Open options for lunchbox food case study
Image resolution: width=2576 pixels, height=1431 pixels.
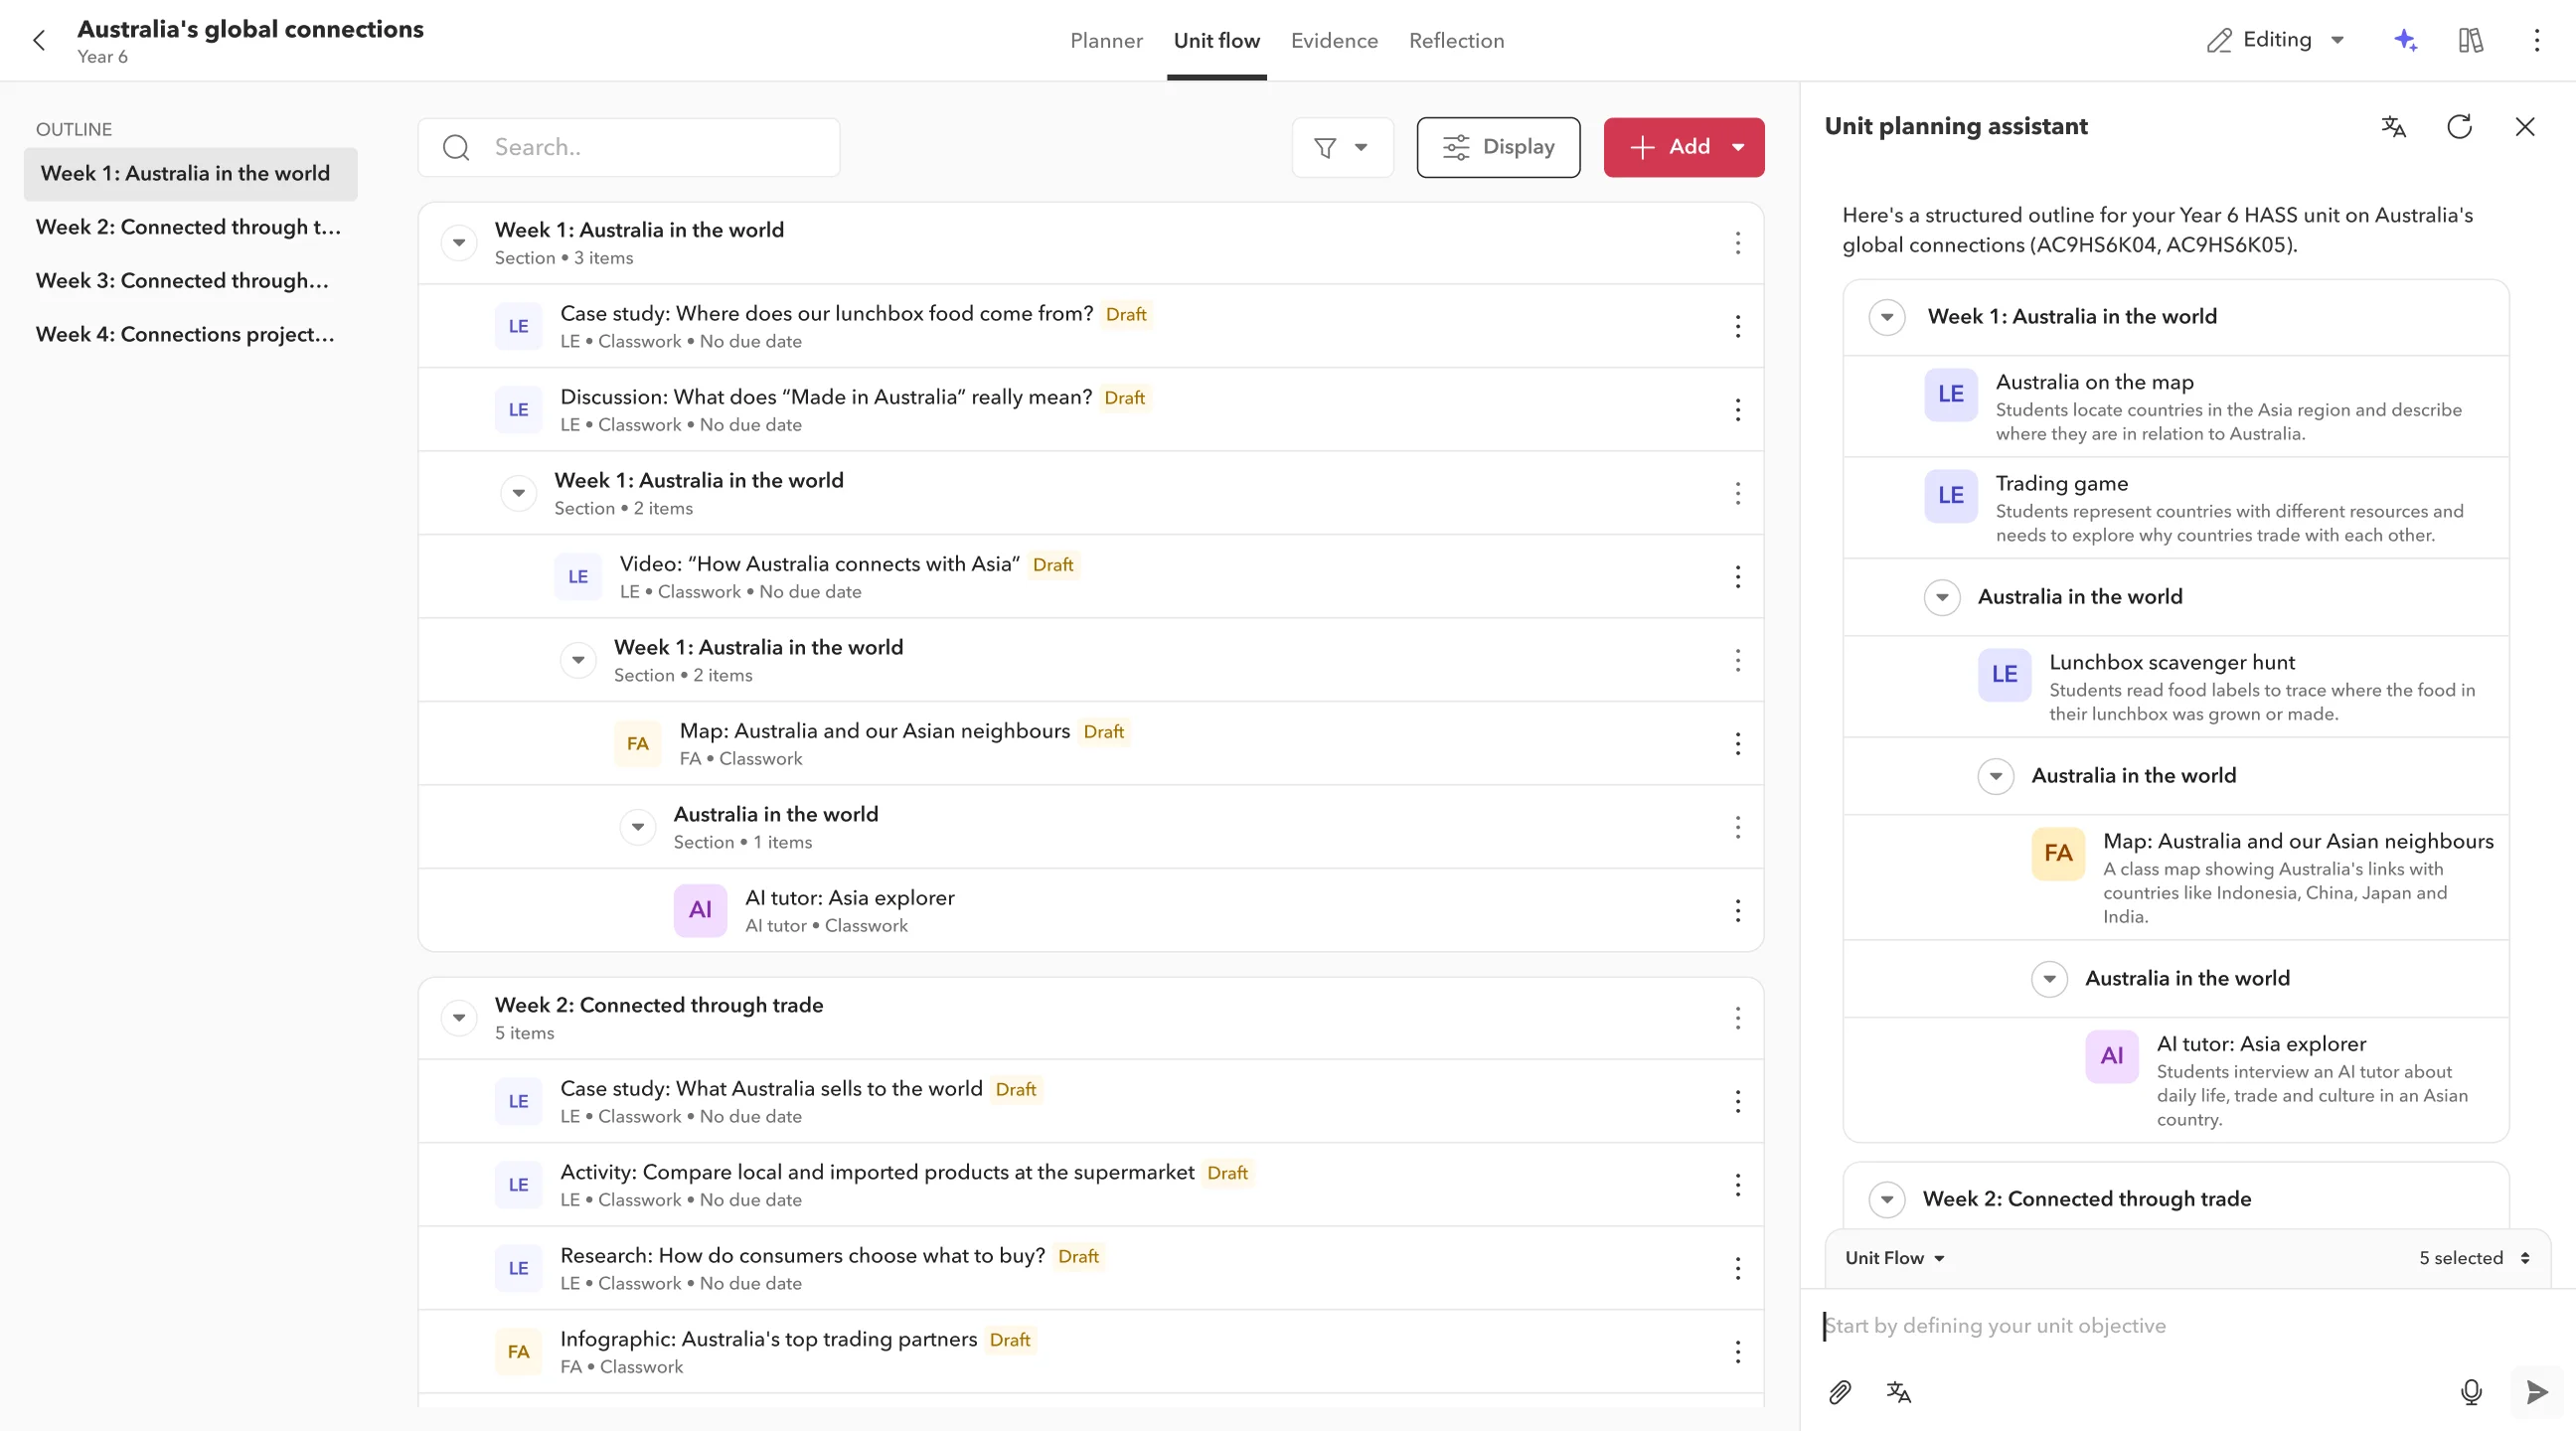1738,326
